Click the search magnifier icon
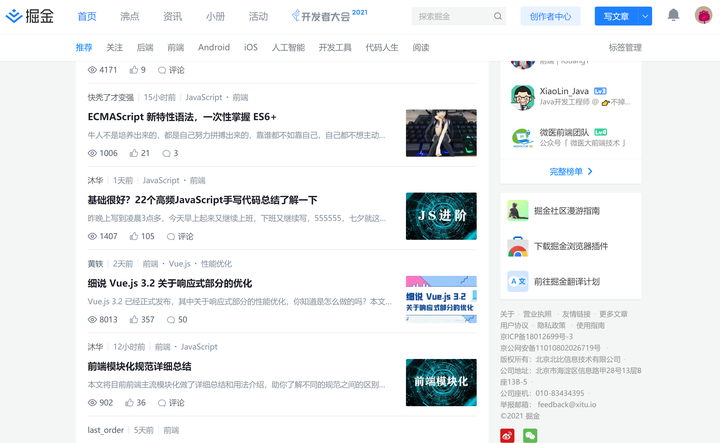The width and height of the screenshot is (720, 443). click(x=498, y=16)
